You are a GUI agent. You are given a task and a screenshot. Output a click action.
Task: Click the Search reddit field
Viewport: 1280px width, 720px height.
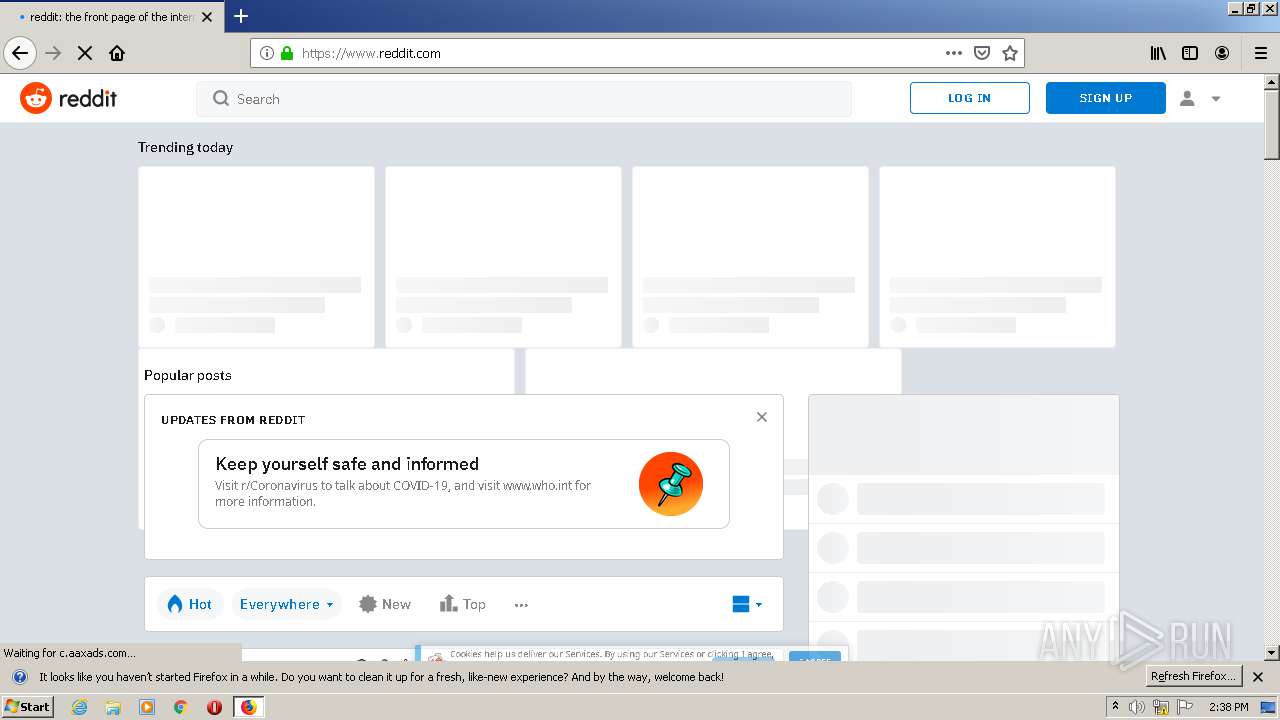524,99
